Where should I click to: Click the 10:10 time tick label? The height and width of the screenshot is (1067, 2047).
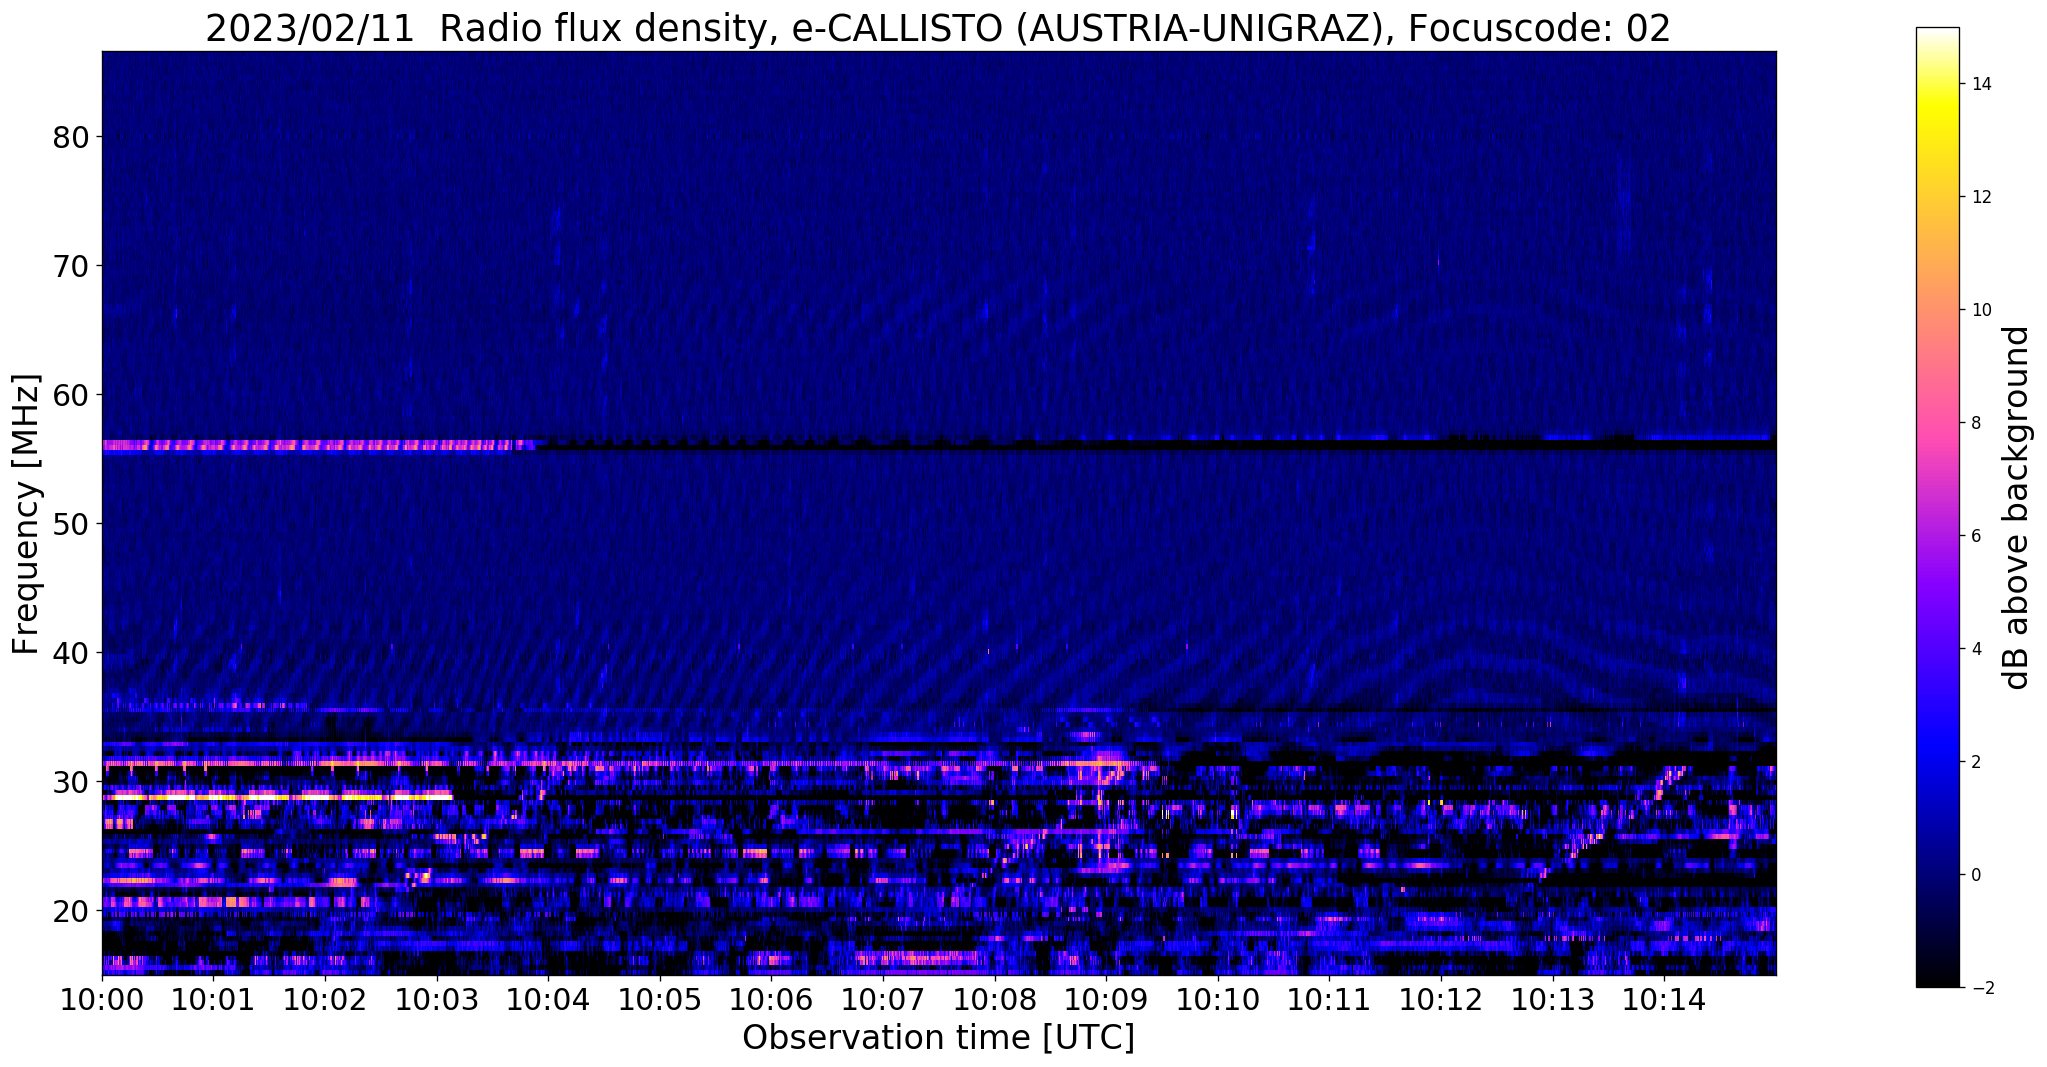pos(1217,1000)
